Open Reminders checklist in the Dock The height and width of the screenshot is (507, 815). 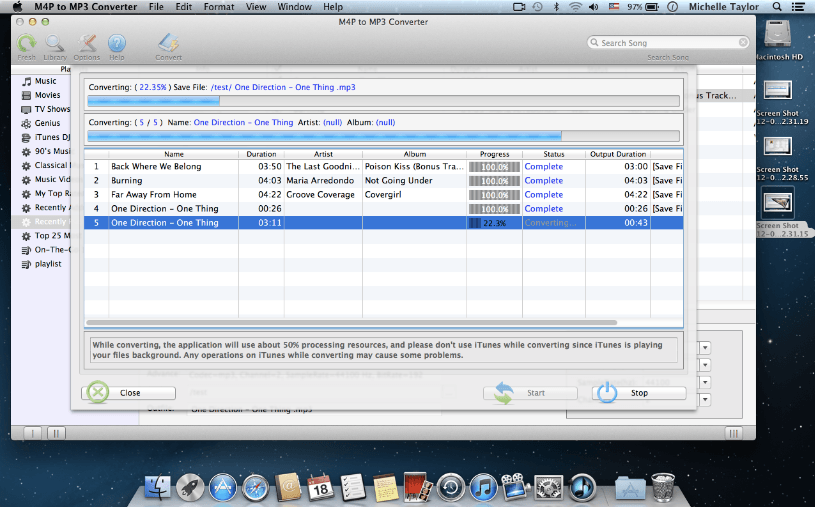click(353, 487)
